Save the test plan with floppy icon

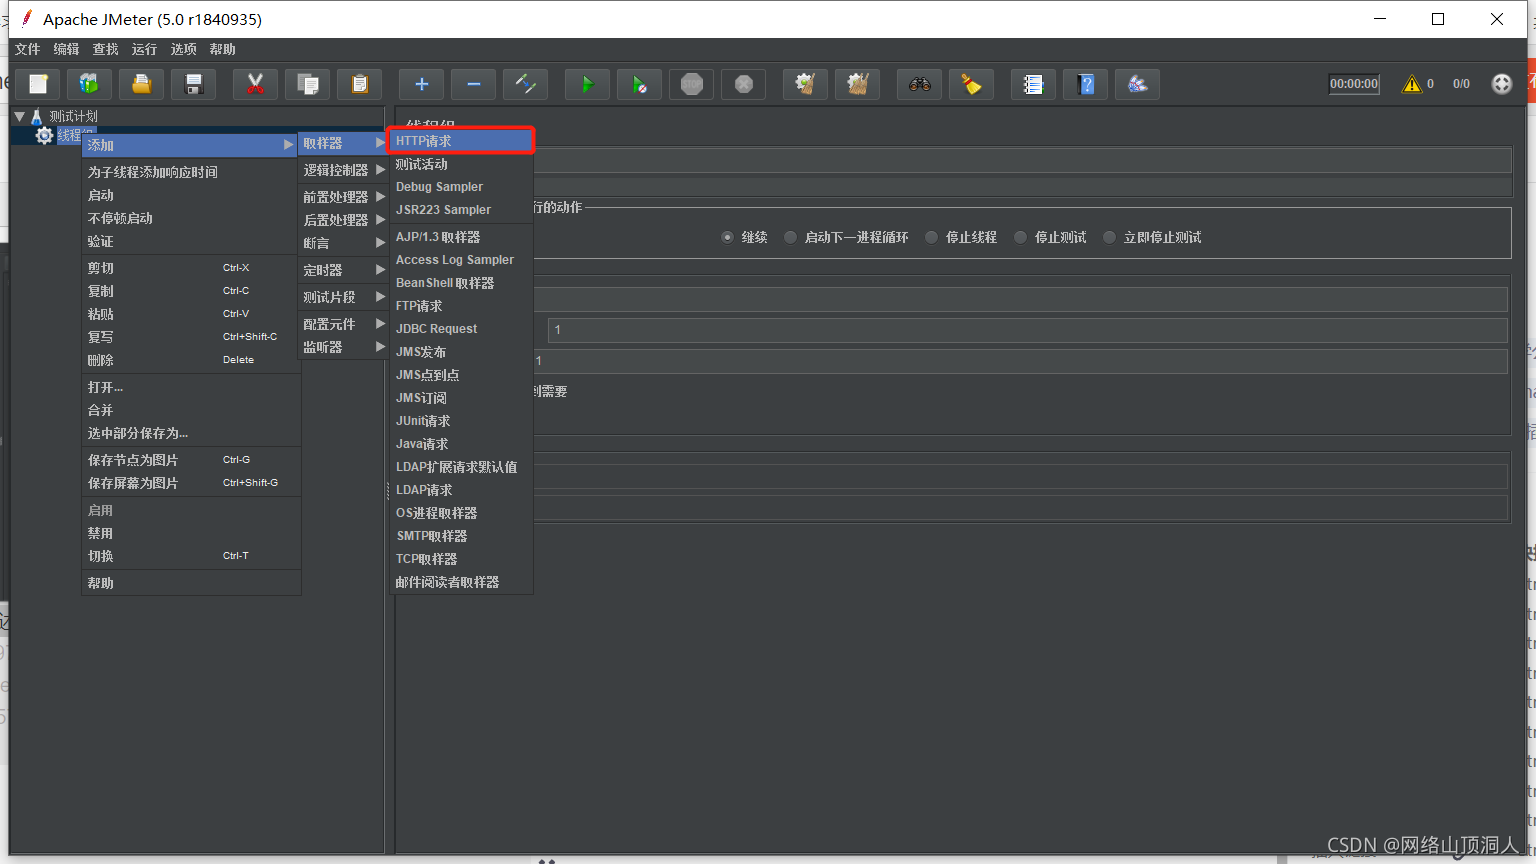(194, 85)
